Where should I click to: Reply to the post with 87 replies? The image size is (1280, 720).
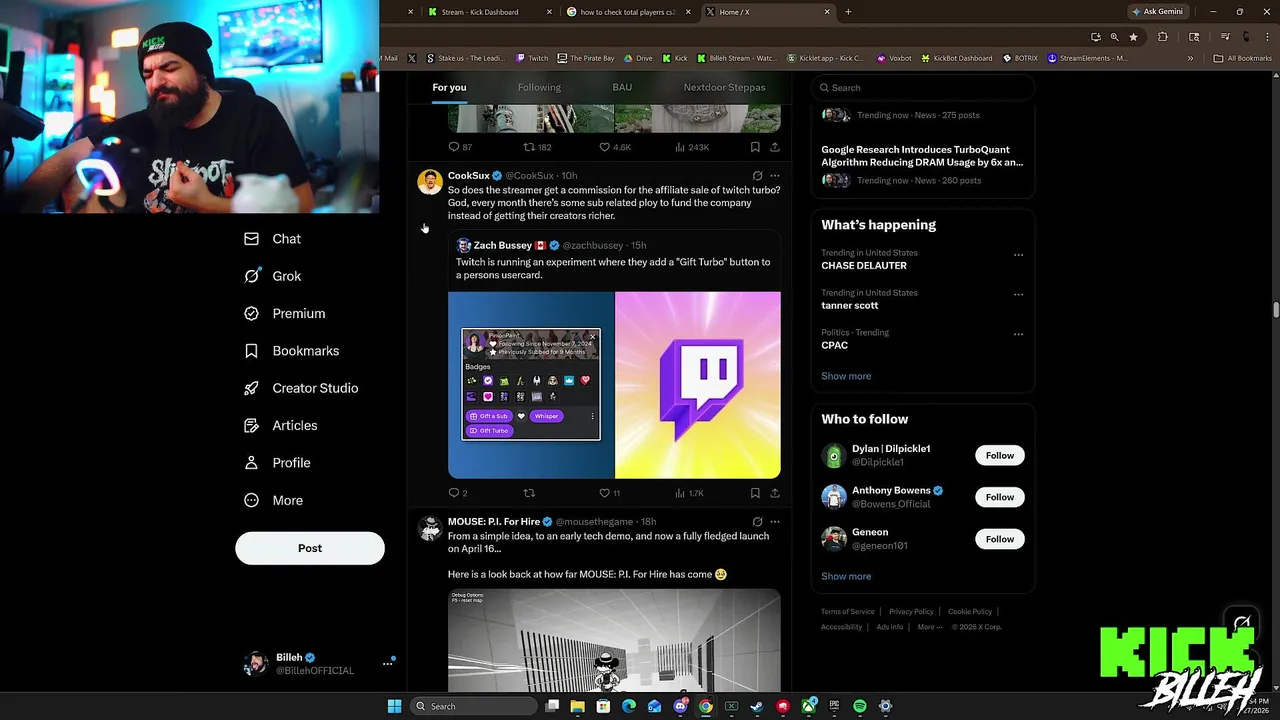460,147
